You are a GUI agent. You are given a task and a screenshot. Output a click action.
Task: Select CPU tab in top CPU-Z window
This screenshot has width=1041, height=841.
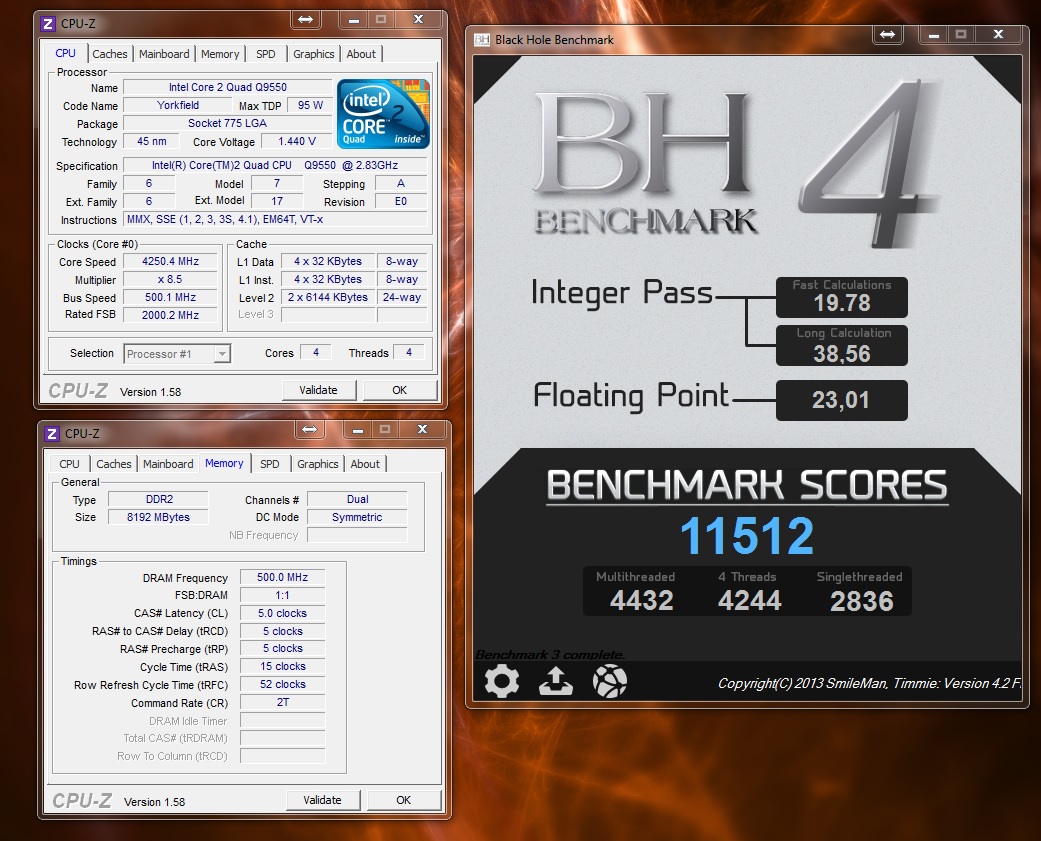[x=65, y=53]
